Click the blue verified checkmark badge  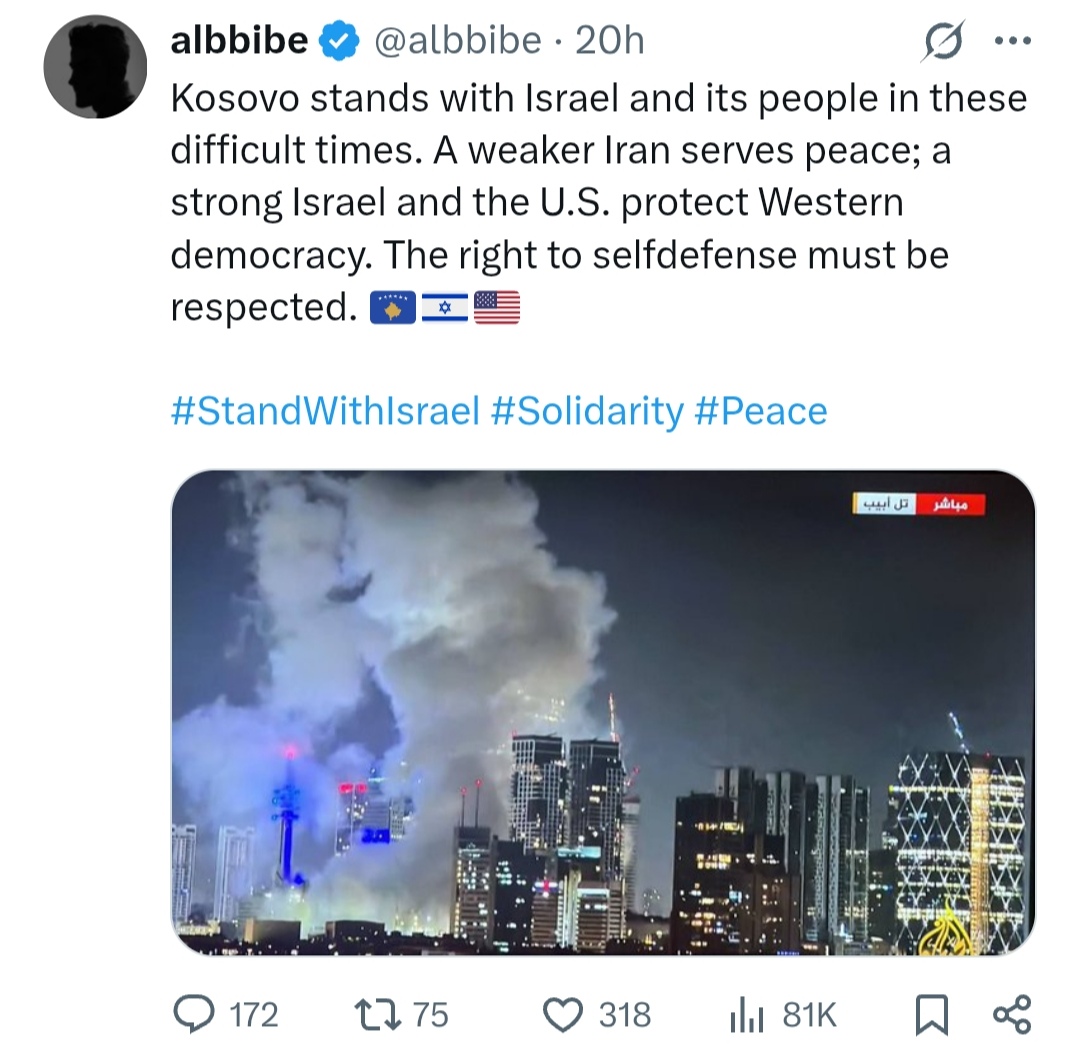(338, 41)
